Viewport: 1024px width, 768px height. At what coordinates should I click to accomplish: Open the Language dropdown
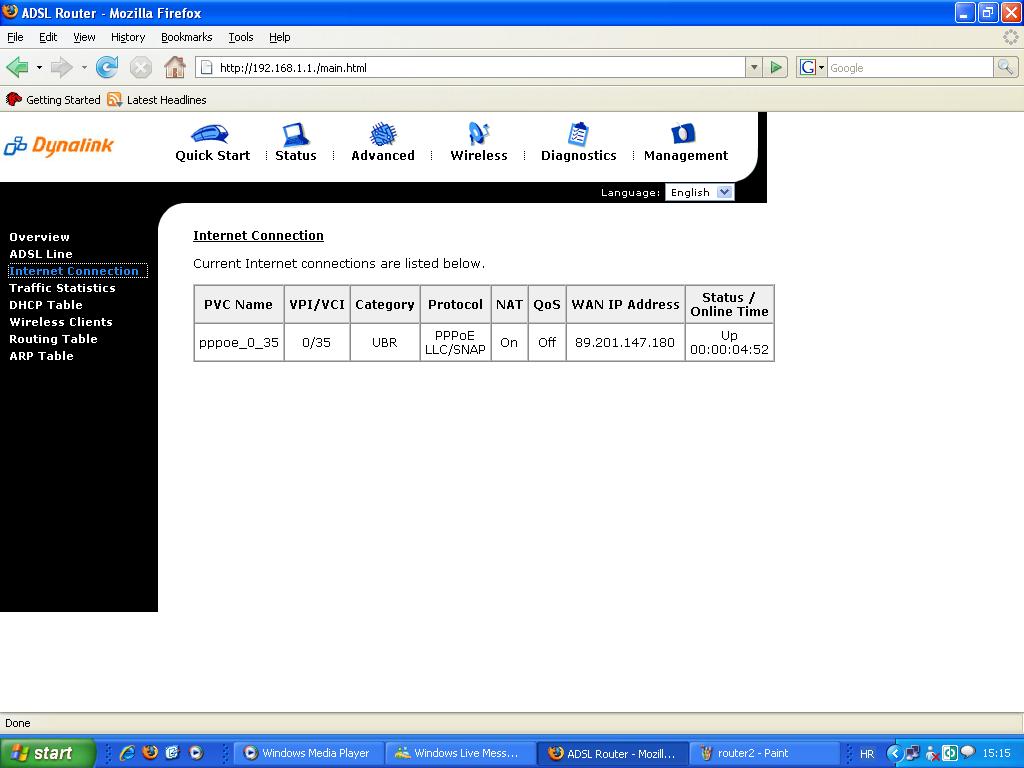coord(699,192)
